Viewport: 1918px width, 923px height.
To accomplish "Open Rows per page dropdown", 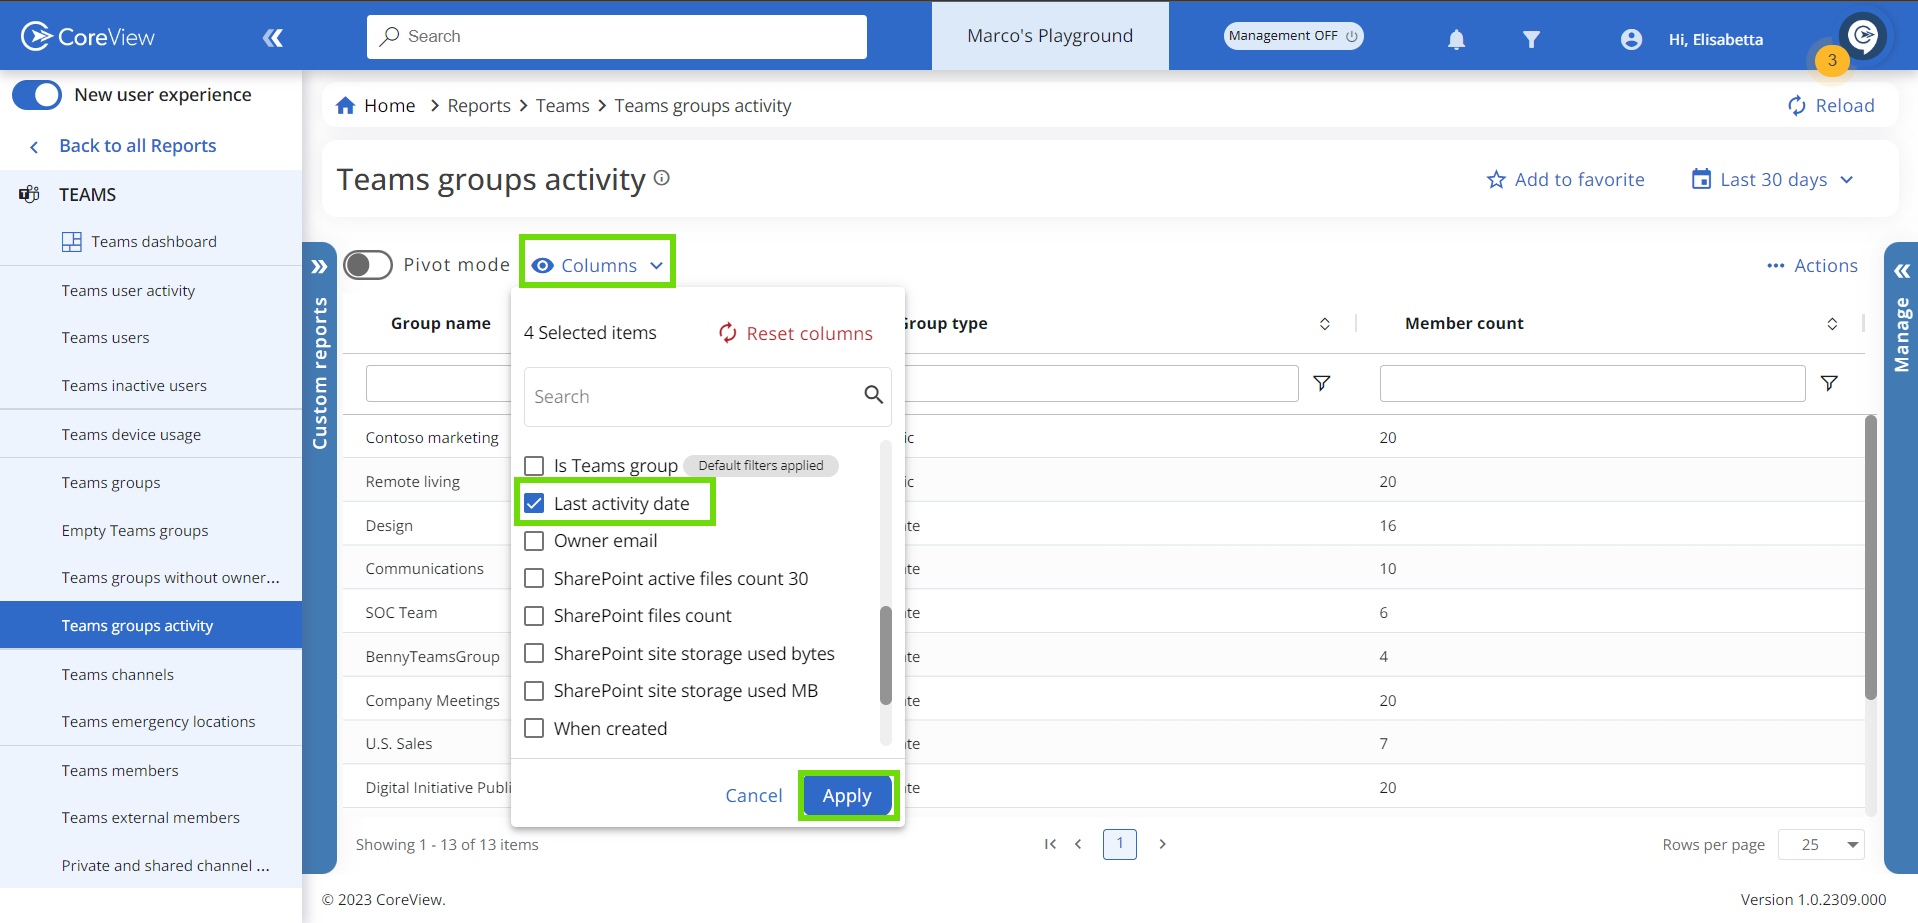I will pyautogui.click(x=1821, y=845).
